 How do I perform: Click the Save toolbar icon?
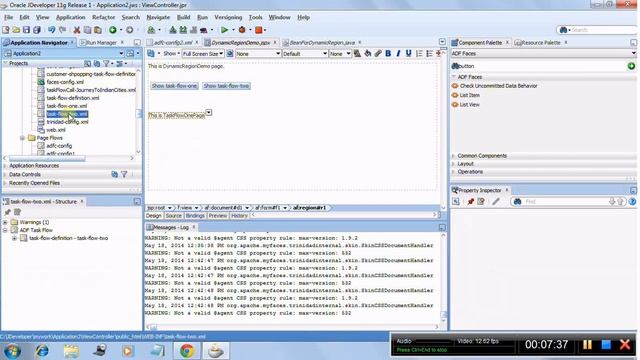pos(26,30)
